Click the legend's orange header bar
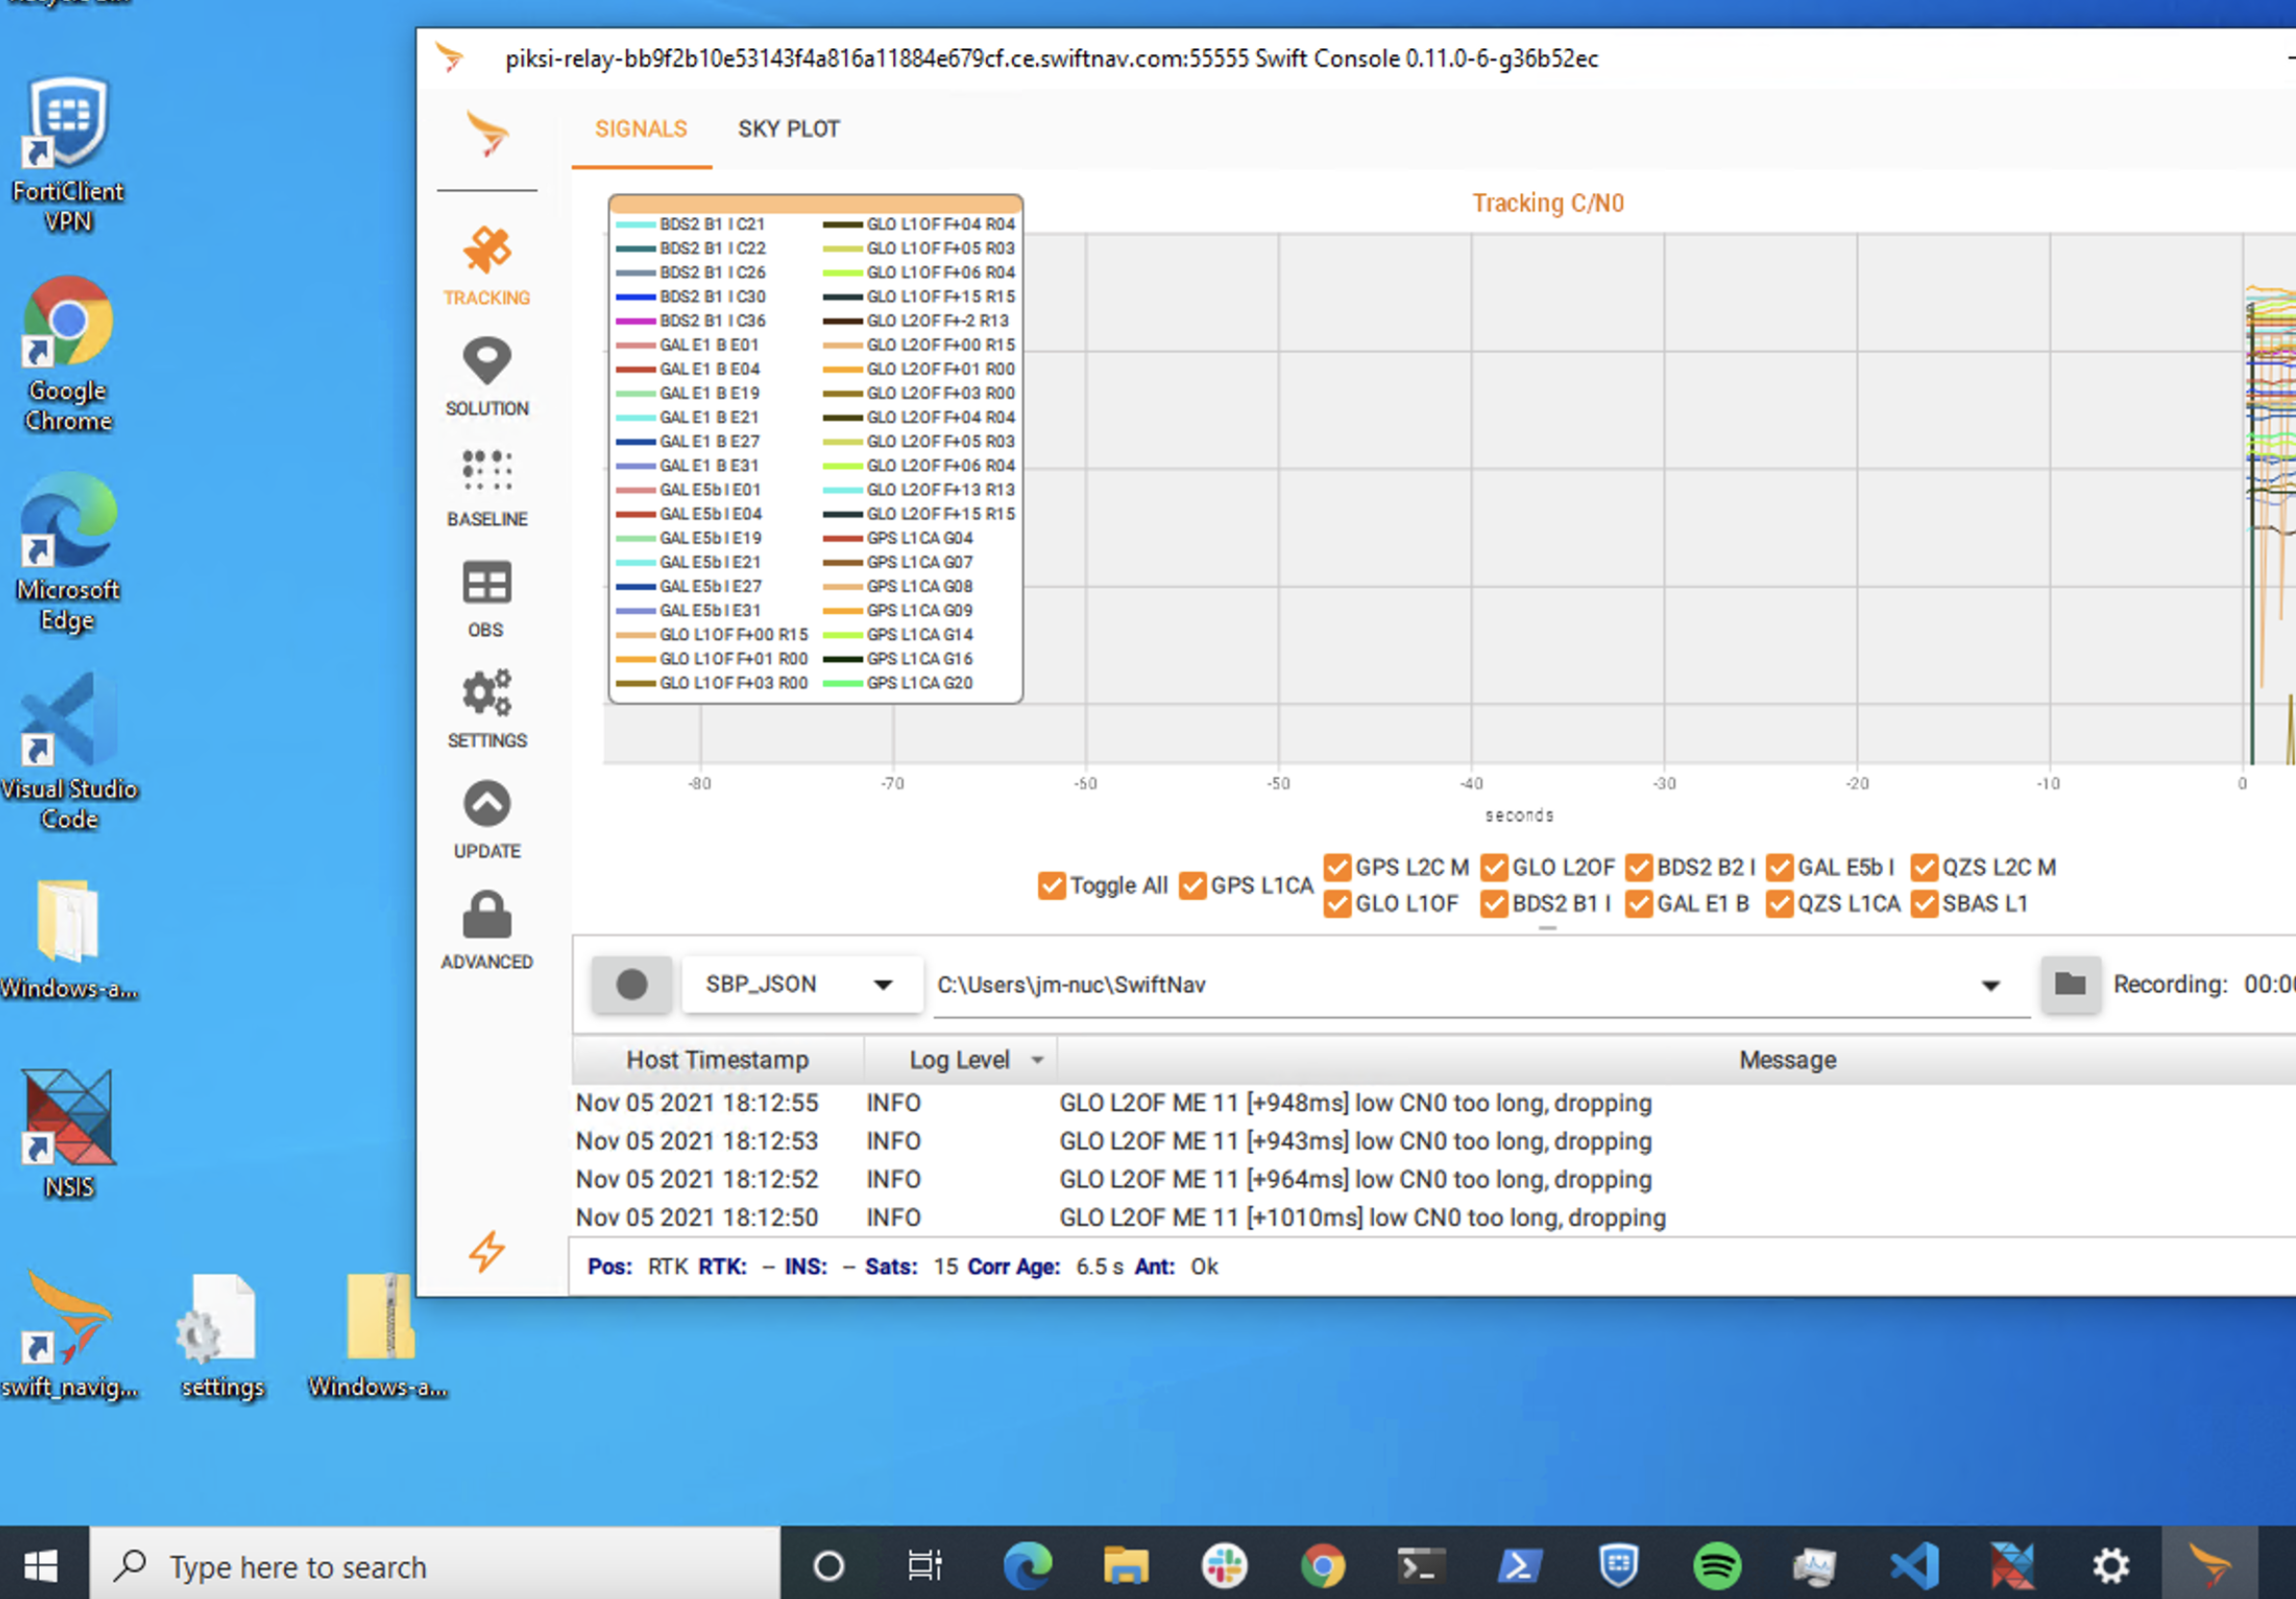The height and width of the screenshot is (1599, 2296). pos(814,205)
